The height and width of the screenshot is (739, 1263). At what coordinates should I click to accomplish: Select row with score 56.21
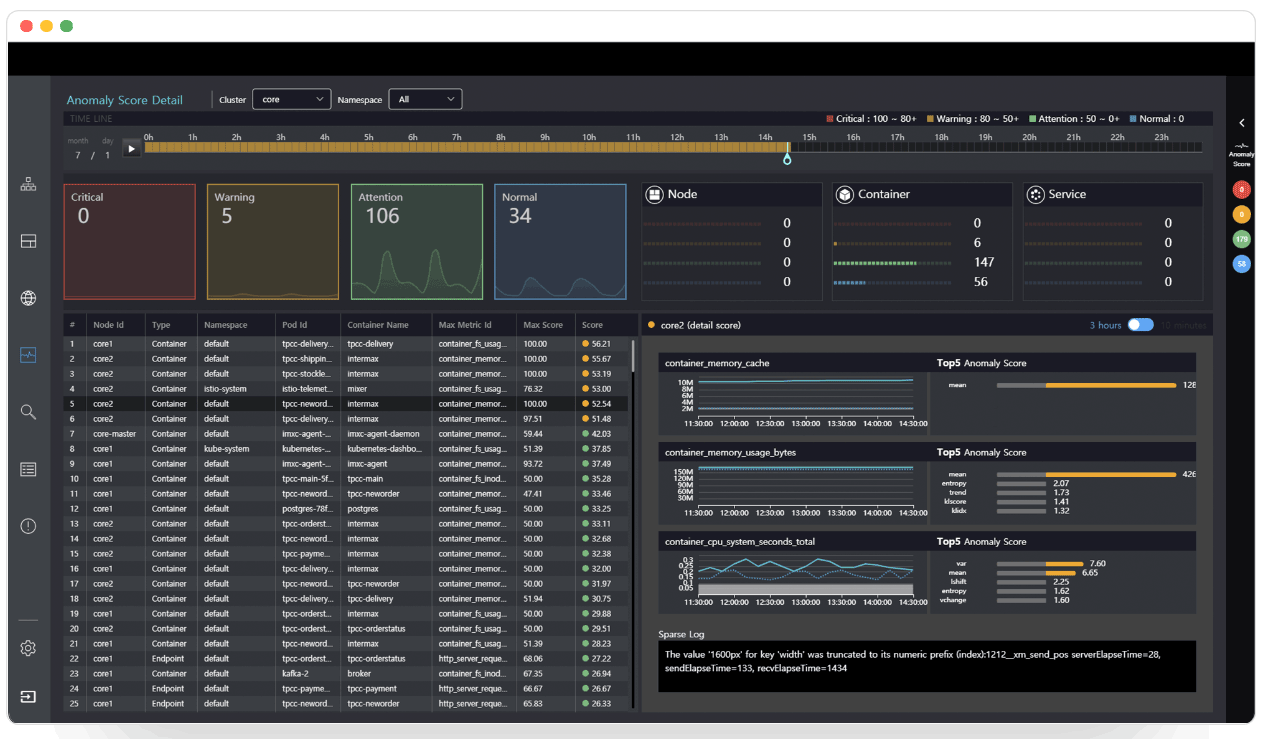point(346,344)
